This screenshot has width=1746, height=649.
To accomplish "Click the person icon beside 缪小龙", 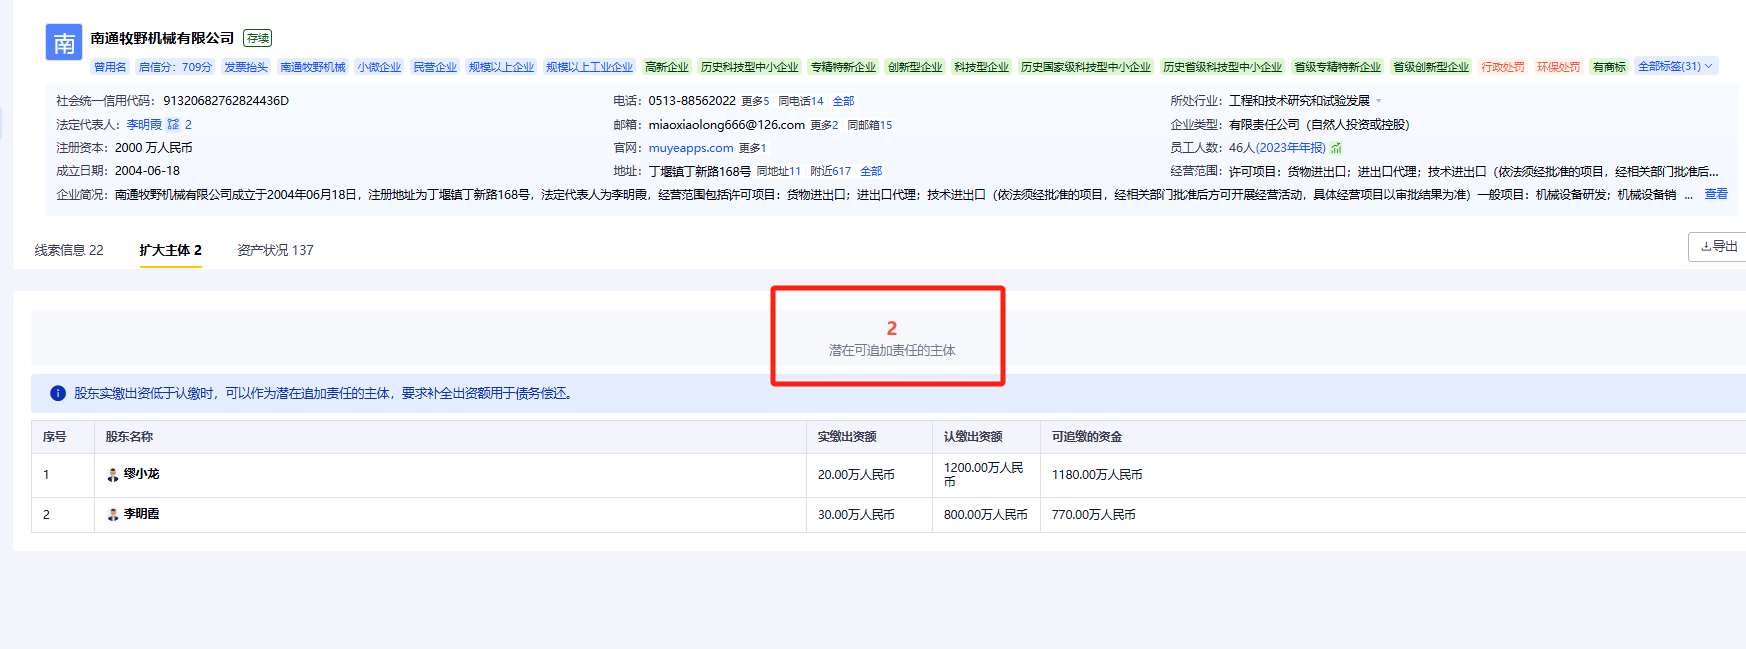I will pos(113,475).
